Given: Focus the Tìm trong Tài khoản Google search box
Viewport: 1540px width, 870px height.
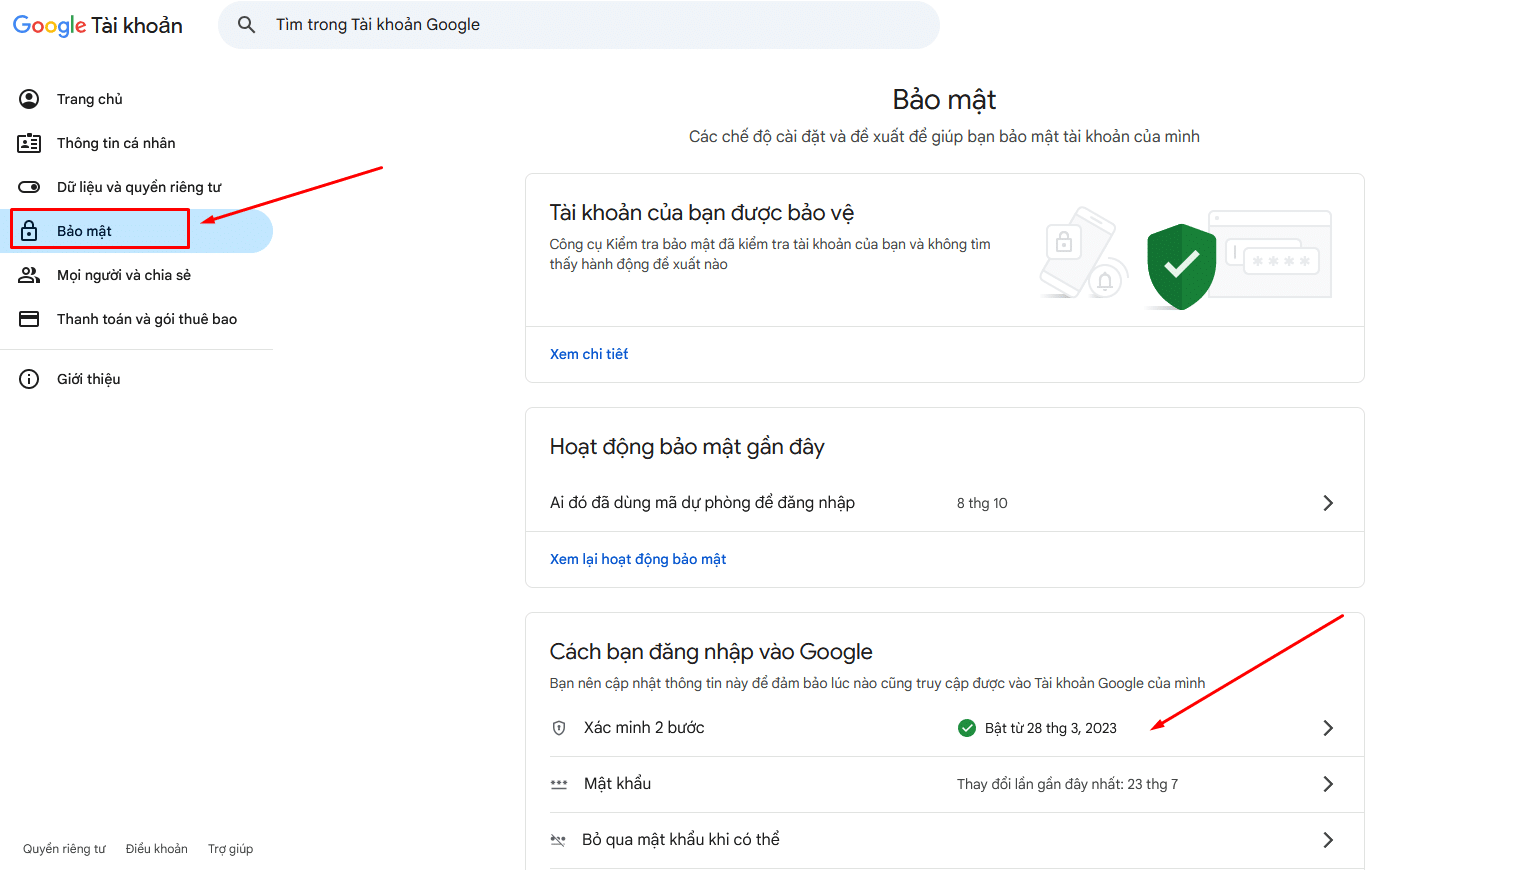Looking at the screenshot, I should click(x=600, y=25).
